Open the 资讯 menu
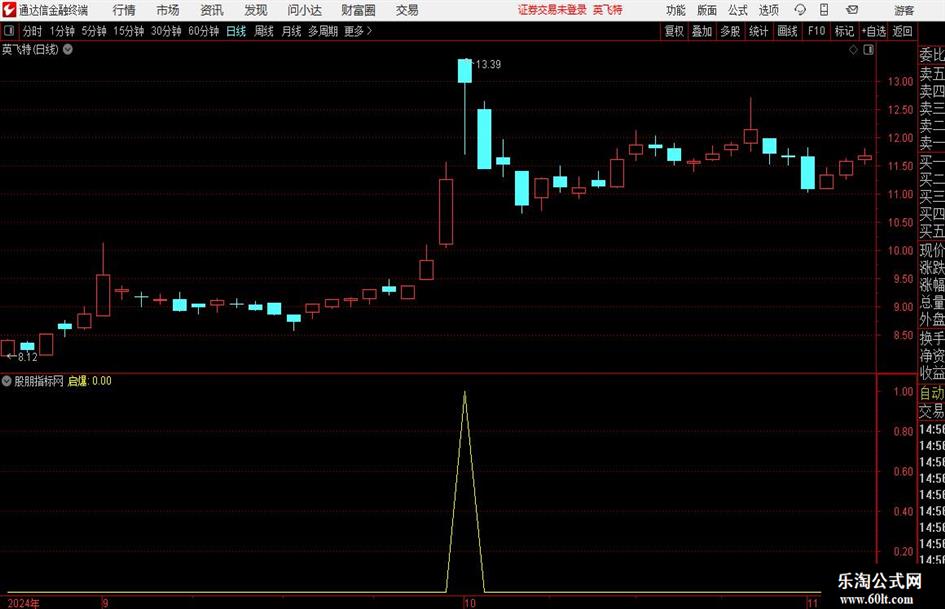This screenshot has height=609, width=945. click(212, 10)
